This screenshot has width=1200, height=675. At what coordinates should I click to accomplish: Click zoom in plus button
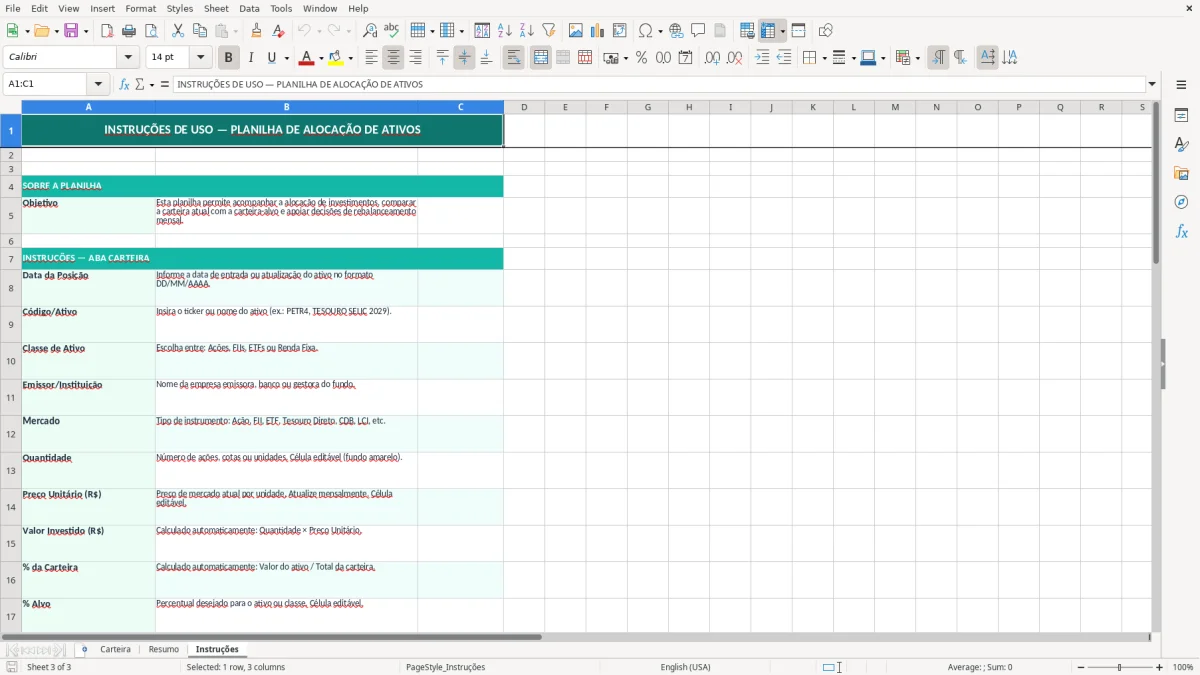click(1160, 667)
